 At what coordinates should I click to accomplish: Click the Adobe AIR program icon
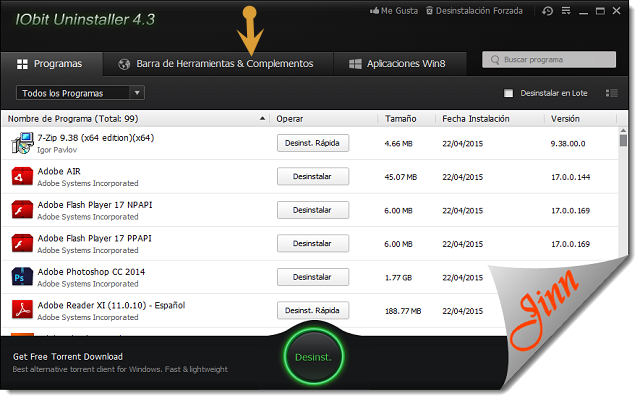(x=22, y=176)
